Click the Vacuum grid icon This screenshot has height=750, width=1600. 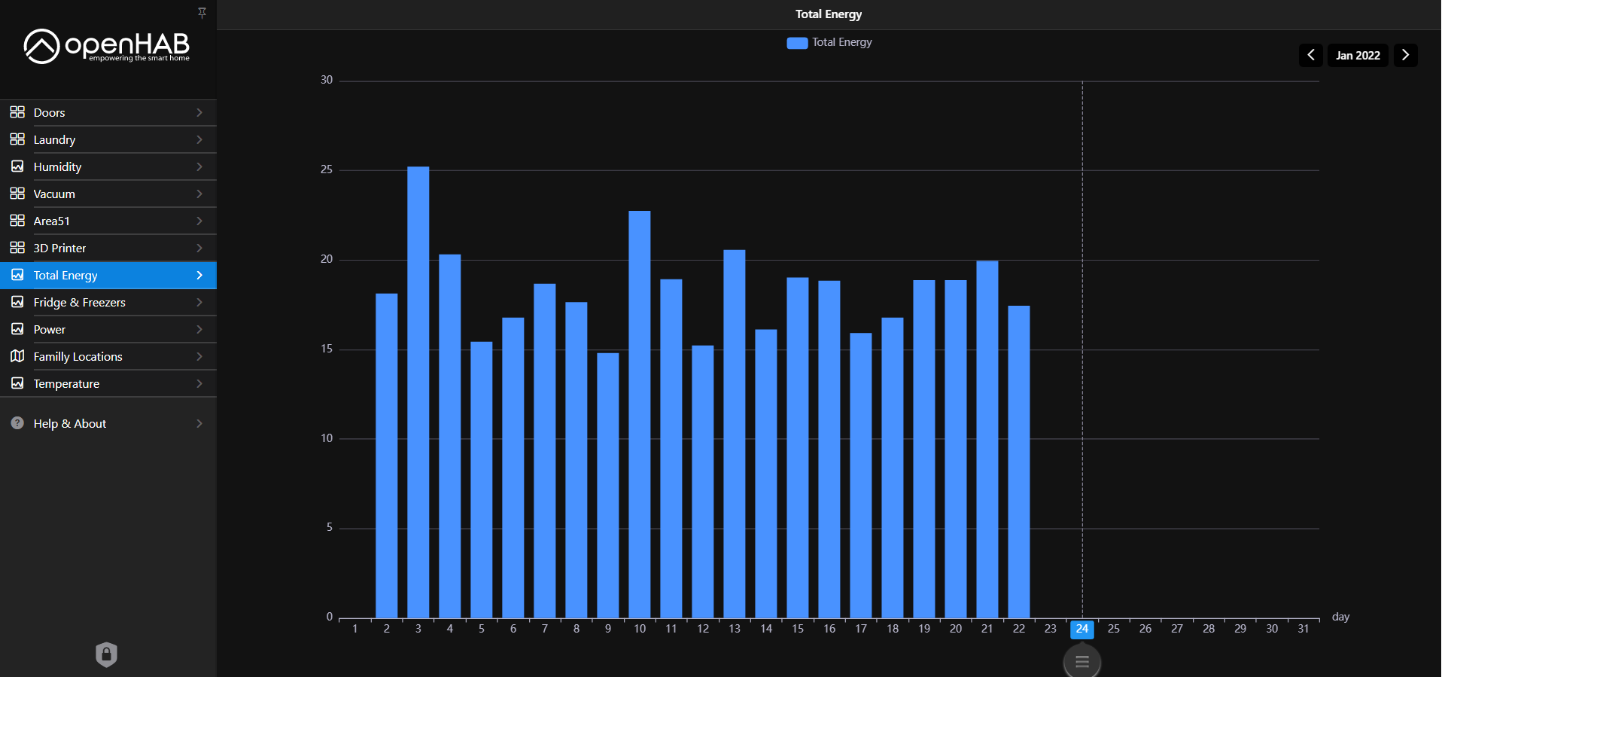[x=17, y=193]
